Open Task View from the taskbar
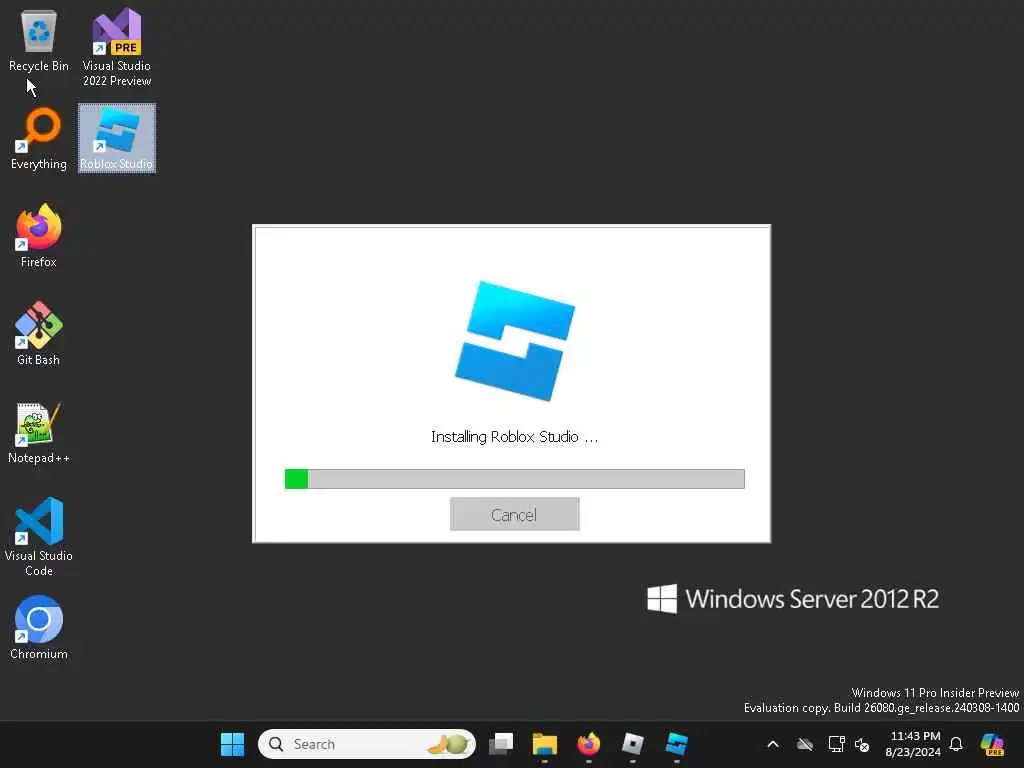 click(x=501, y=744)
